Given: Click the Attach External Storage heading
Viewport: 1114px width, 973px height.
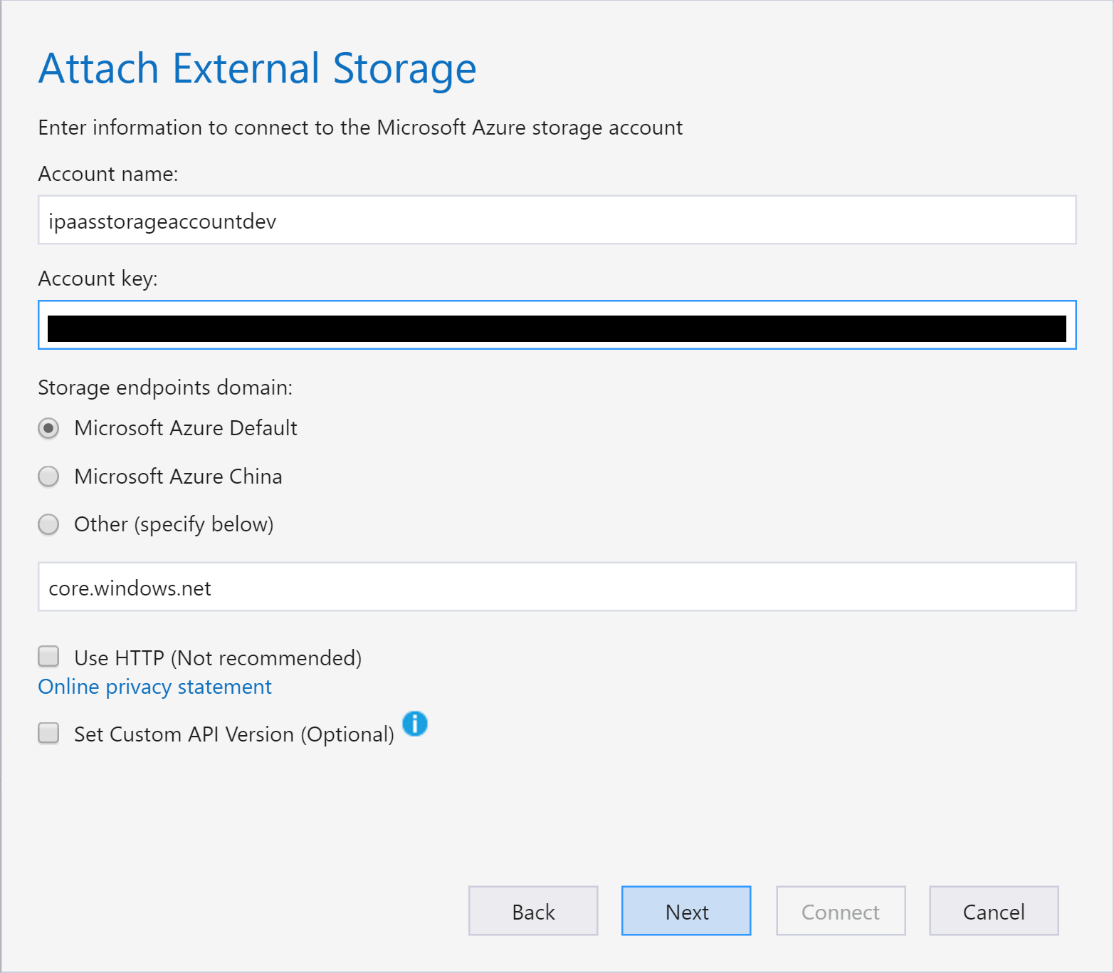Looking at the screenshot, I should click(257, 69).
